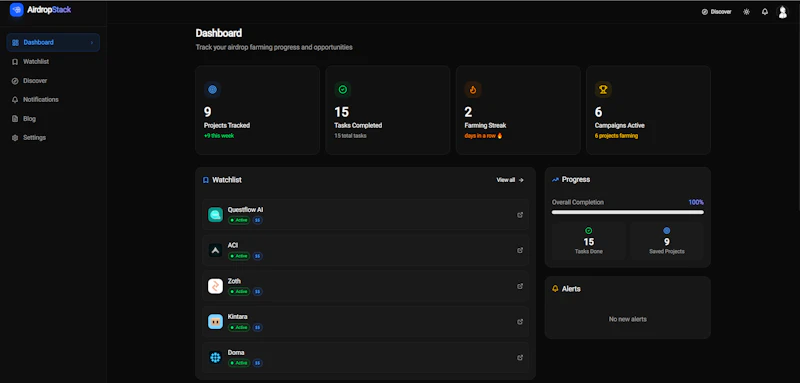Click the View all watchlist link
The height and width of the screenshot is (383, 800).
click(x=510, y=180)
